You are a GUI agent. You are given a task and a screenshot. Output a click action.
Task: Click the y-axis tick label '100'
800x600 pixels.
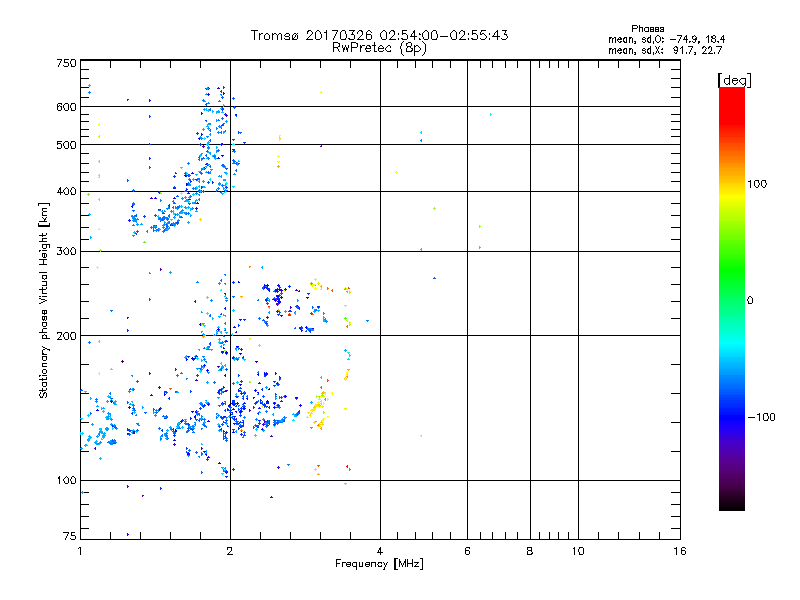[66, 481]
